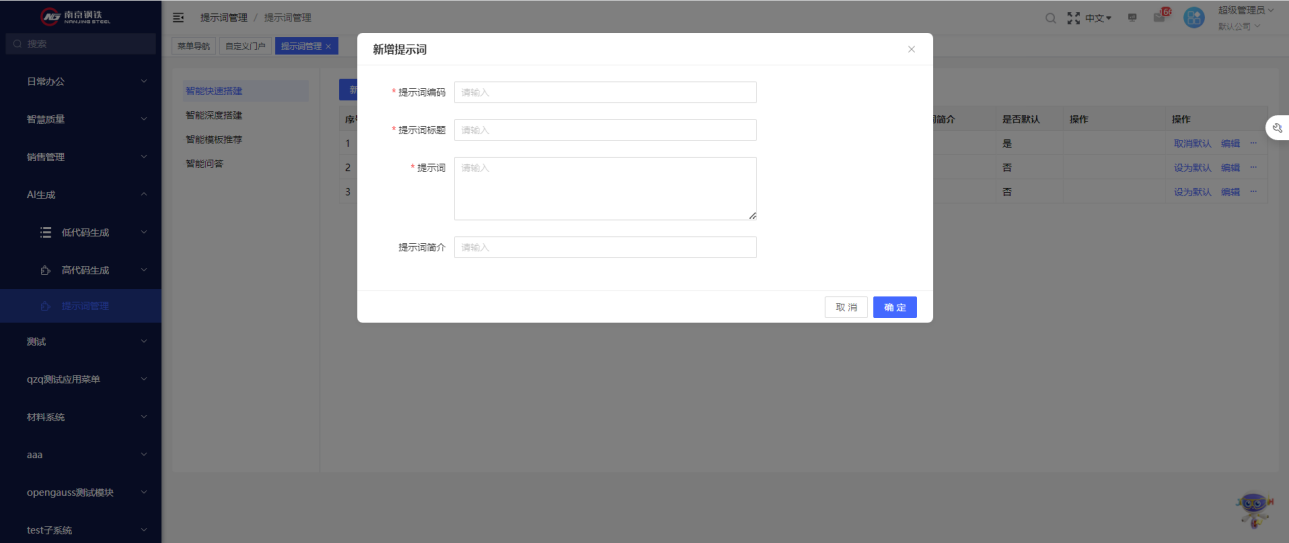Close the 提示词管理 tab with its x
The image size is (1289, 543).
pyautogui.click(x=328, y=46)
